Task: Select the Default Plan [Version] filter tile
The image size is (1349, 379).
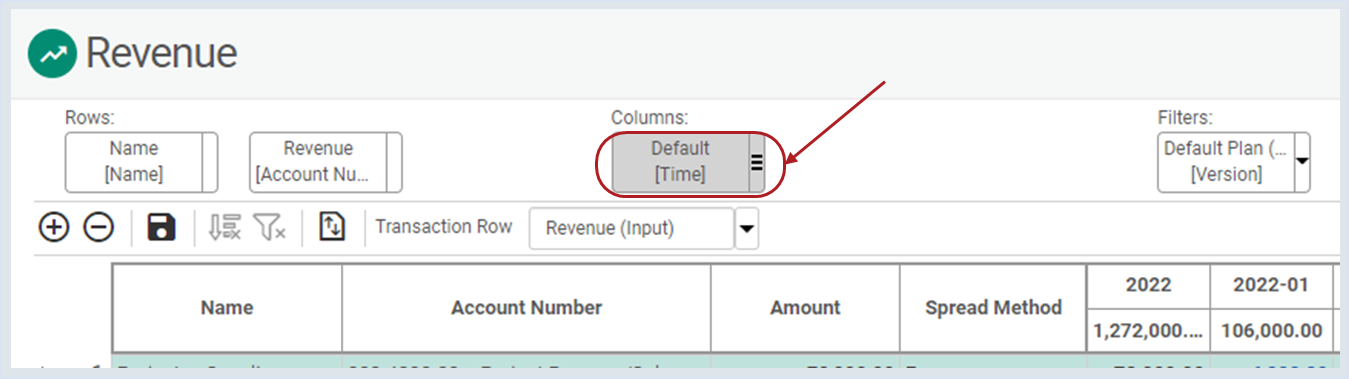Action: tap(1226, 162)
